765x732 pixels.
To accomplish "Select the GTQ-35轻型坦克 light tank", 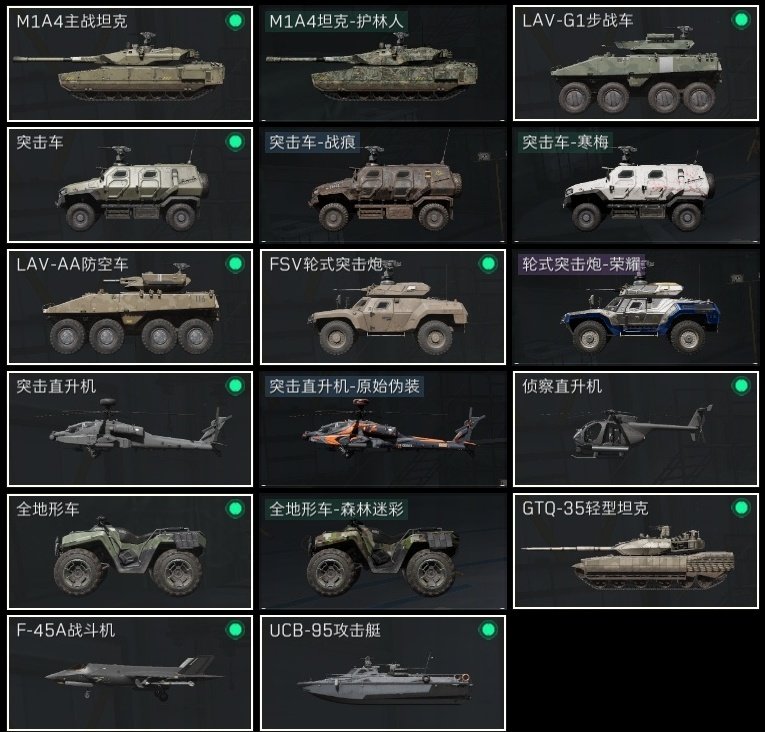I will pyautogui.click(x=636, y=551).
